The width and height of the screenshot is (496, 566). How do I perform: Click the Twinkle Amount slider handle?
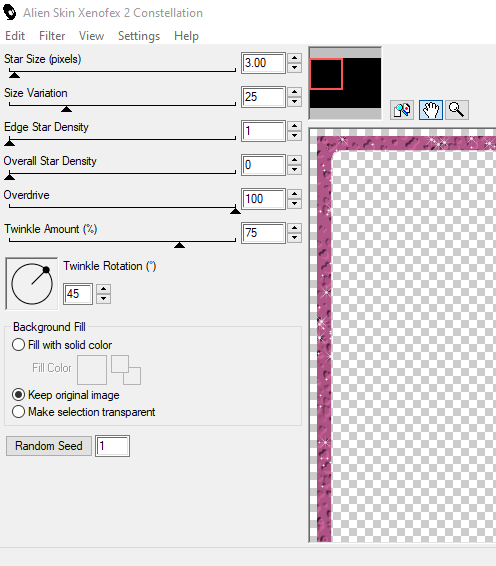coord(179,245)
